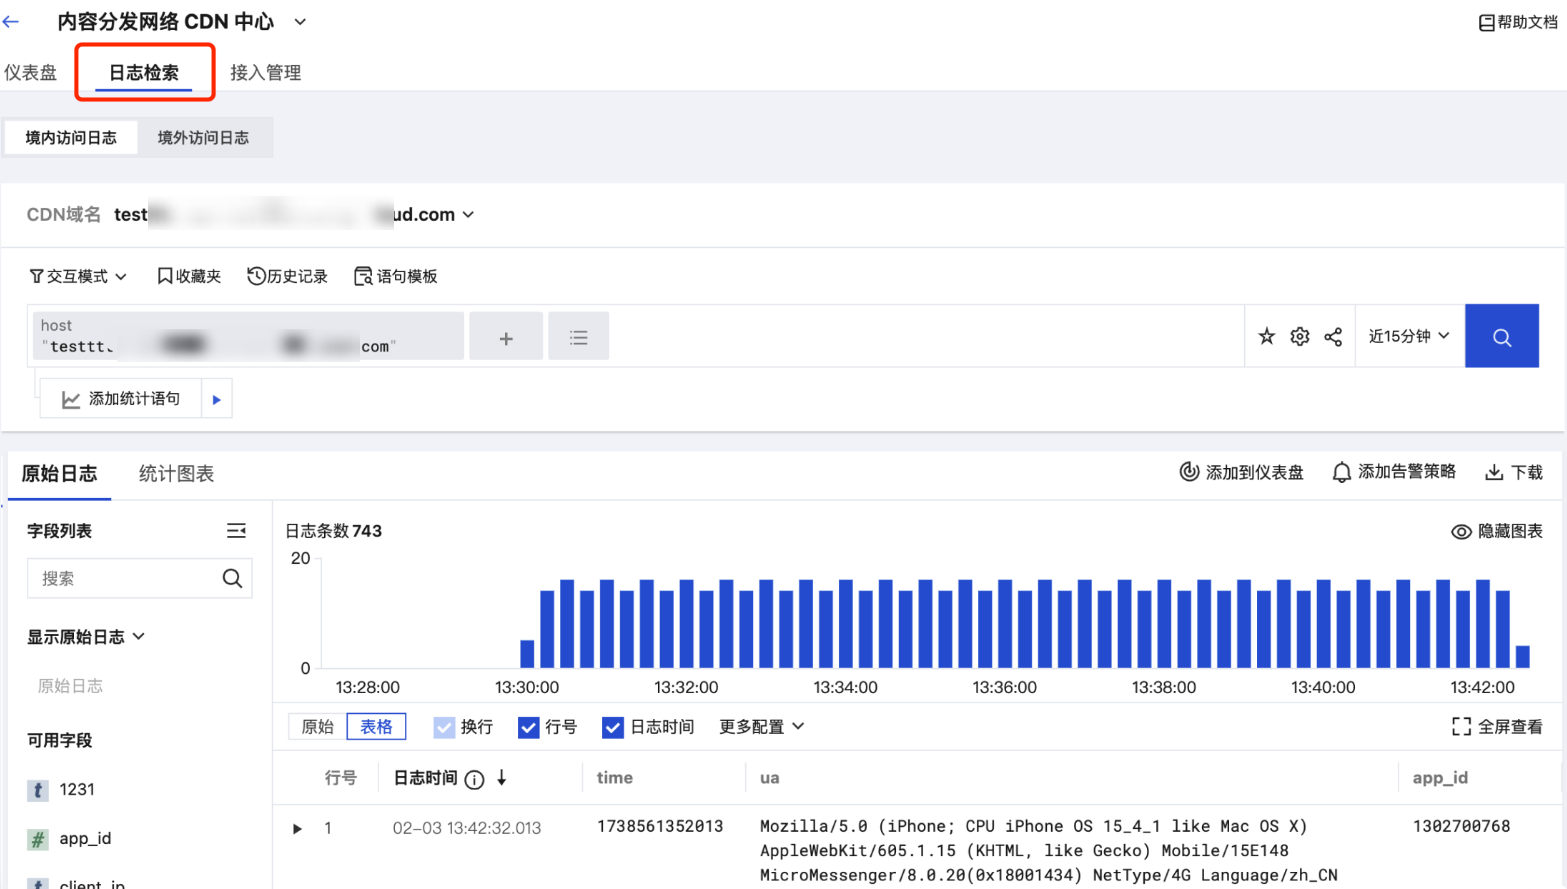1567x889 pixels.
Task: Uncheck the 日志时间 checkbox
Action: [x=613, y=727]
